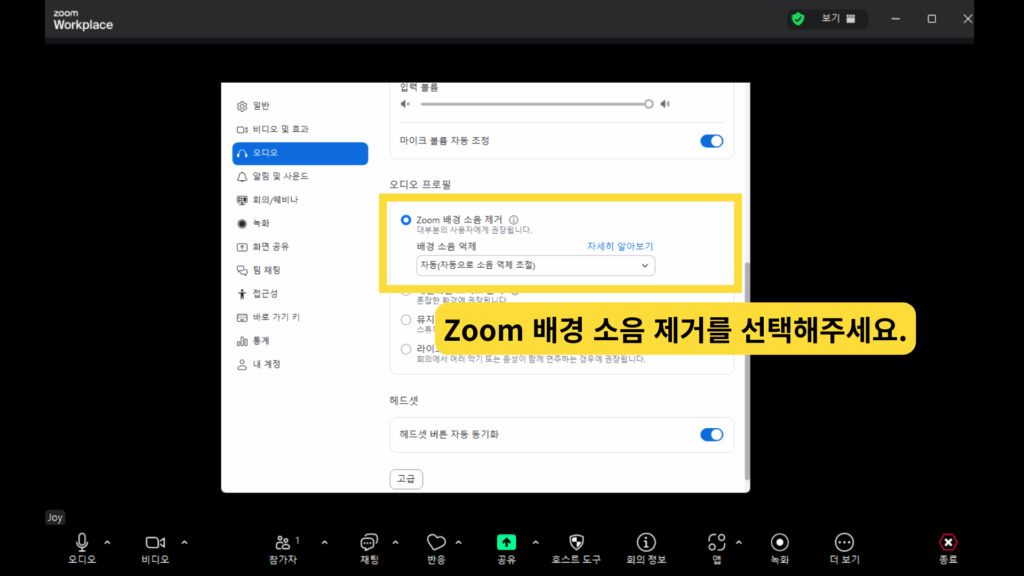Expand share options arrow next to 공유
This screenshot has height=576, width=1024.
[536, 543]
